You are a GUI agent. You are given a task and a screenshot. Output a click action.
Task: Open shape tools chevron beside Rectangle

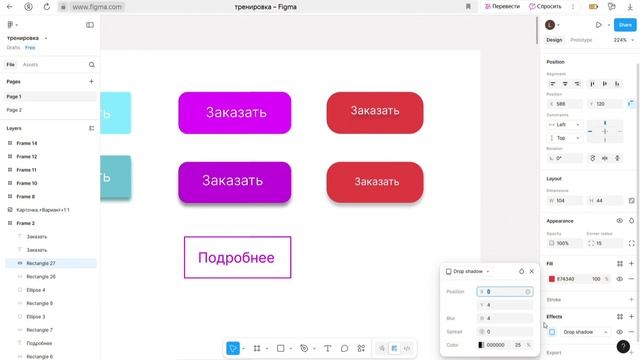tap(291, 349)
